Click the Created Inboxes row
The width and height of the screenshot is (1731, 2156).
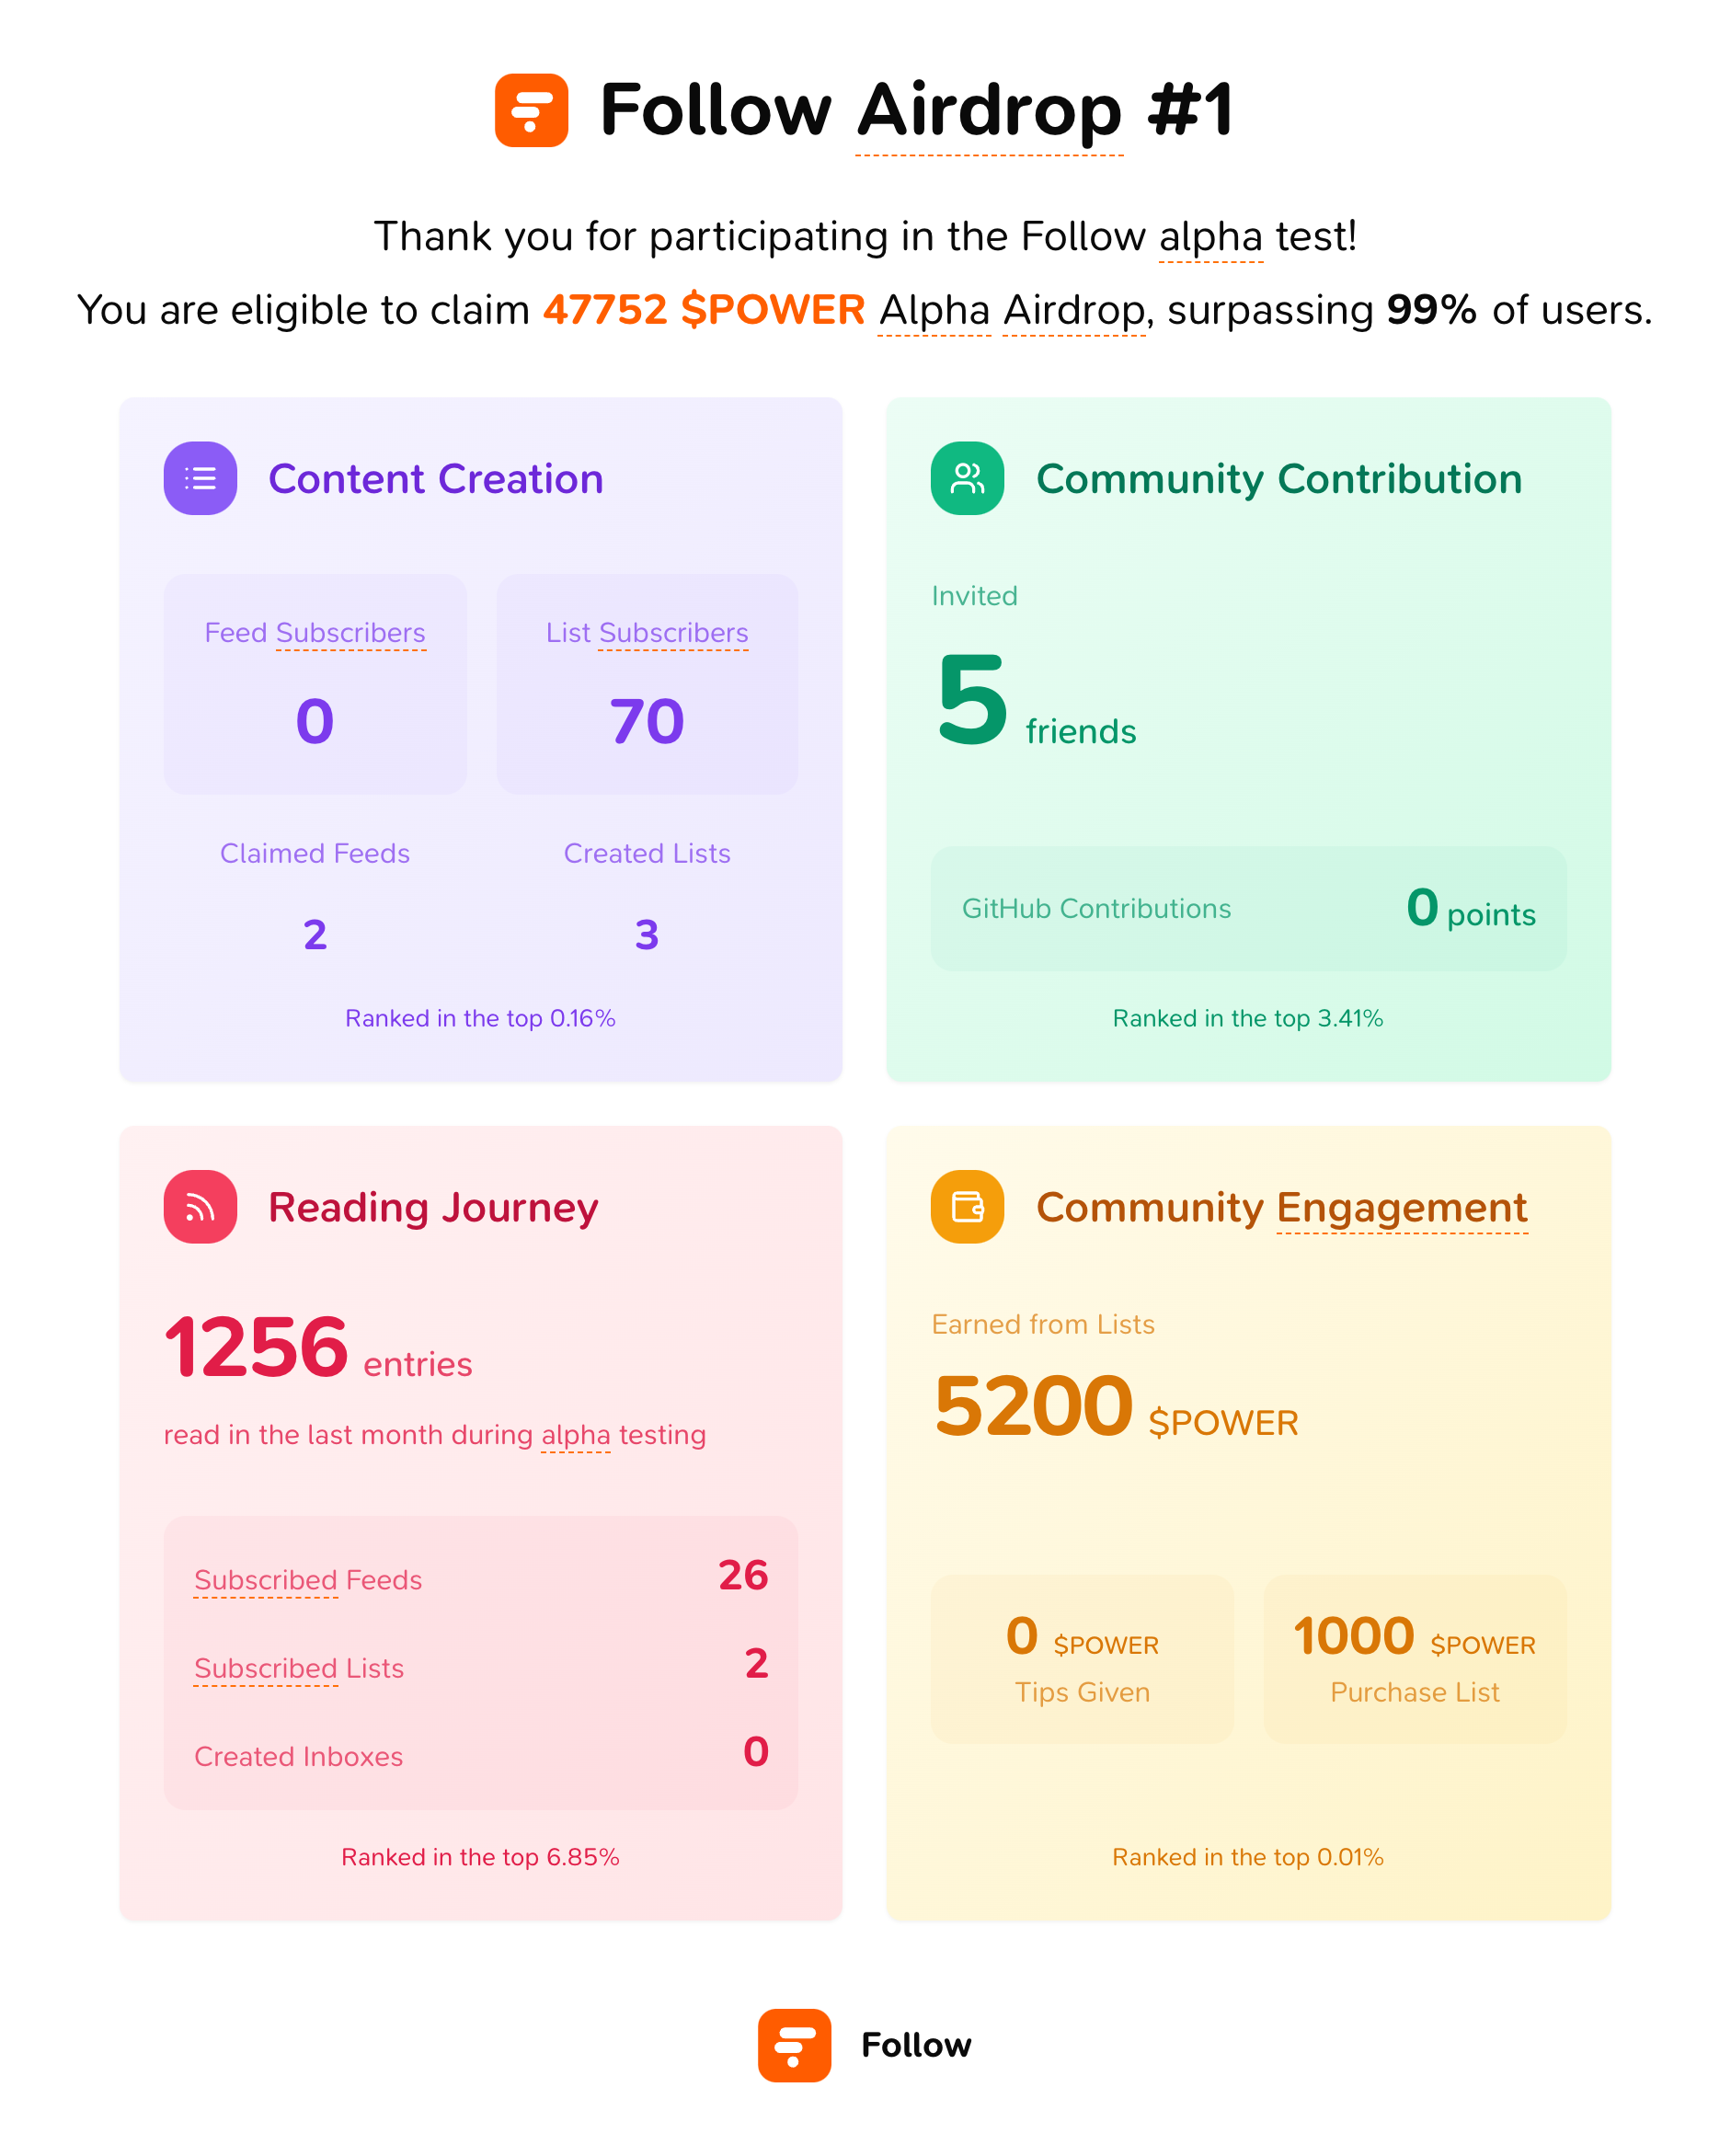pyautogui.click(x=481, y=1753)
